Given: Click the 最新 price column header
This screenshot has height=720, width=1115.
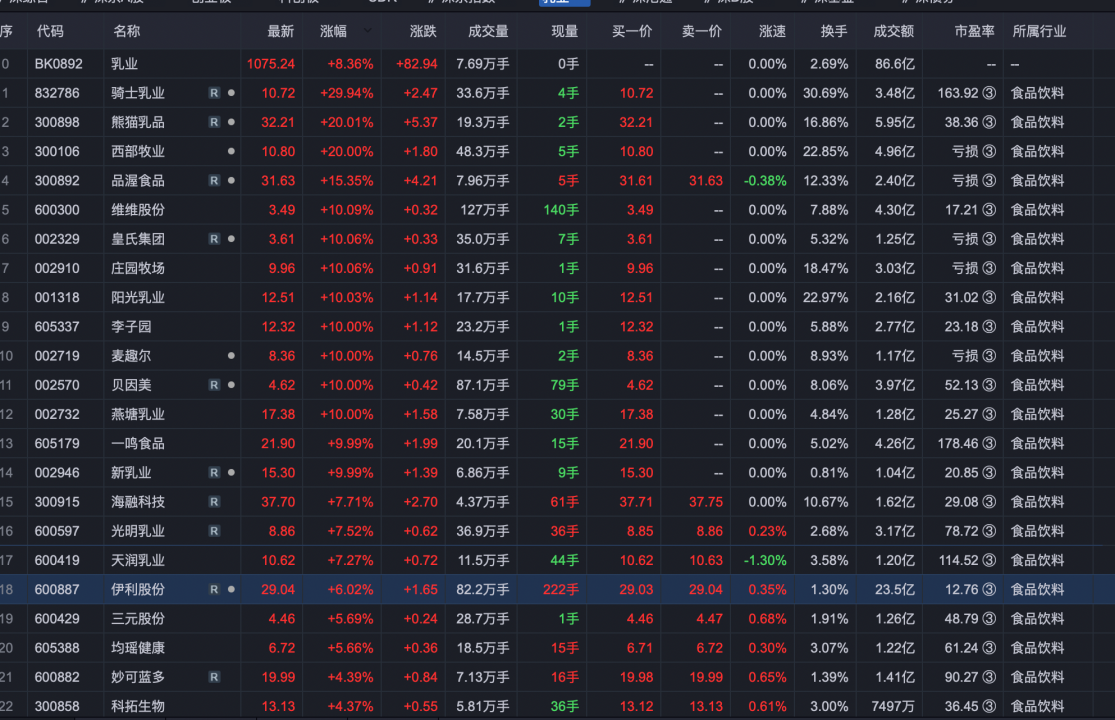Looking at the screenshot, I should pyautogui.click(x=281, y=32).
